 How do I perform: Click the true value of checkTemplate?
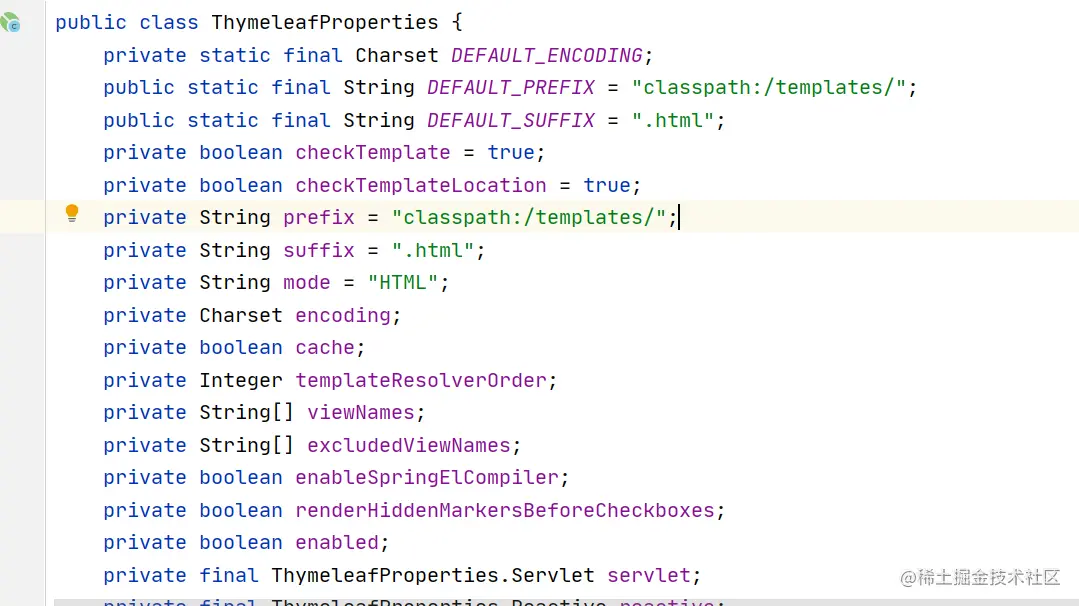pyautogui.click(x=511, y=153)
